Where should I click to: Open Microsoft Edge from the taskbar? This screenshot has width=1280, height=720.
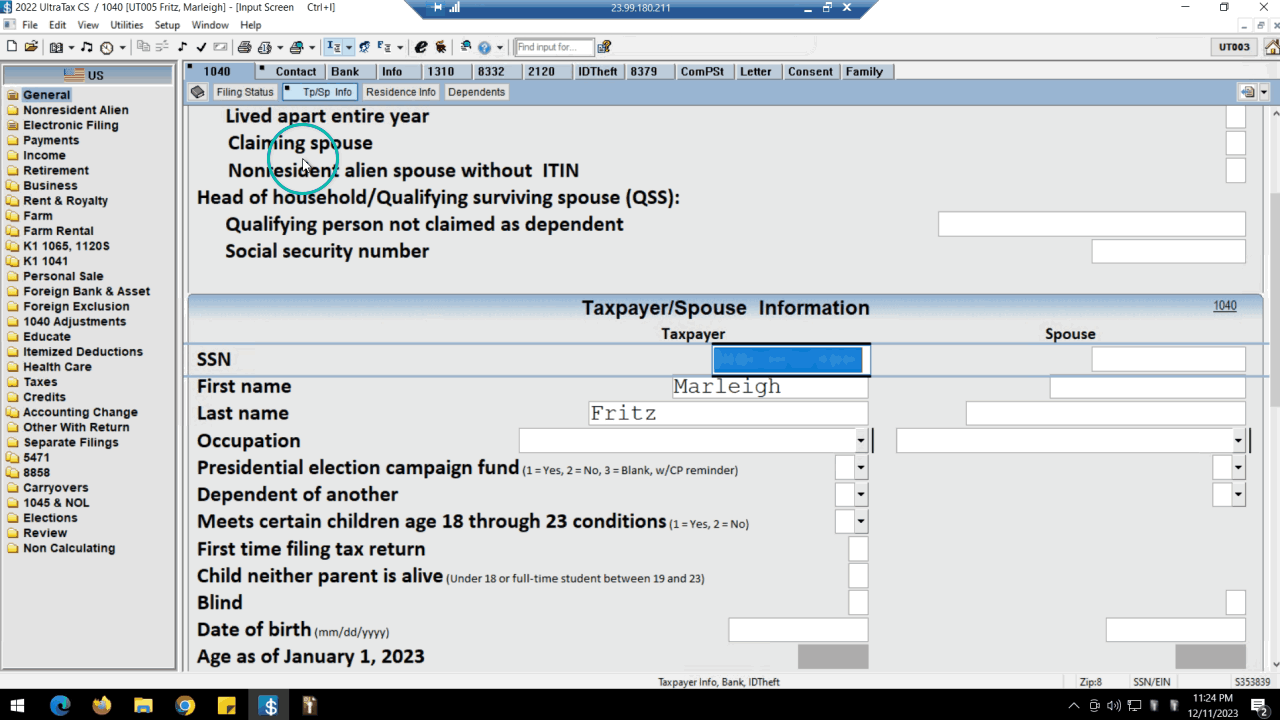[x=59, y=705]
